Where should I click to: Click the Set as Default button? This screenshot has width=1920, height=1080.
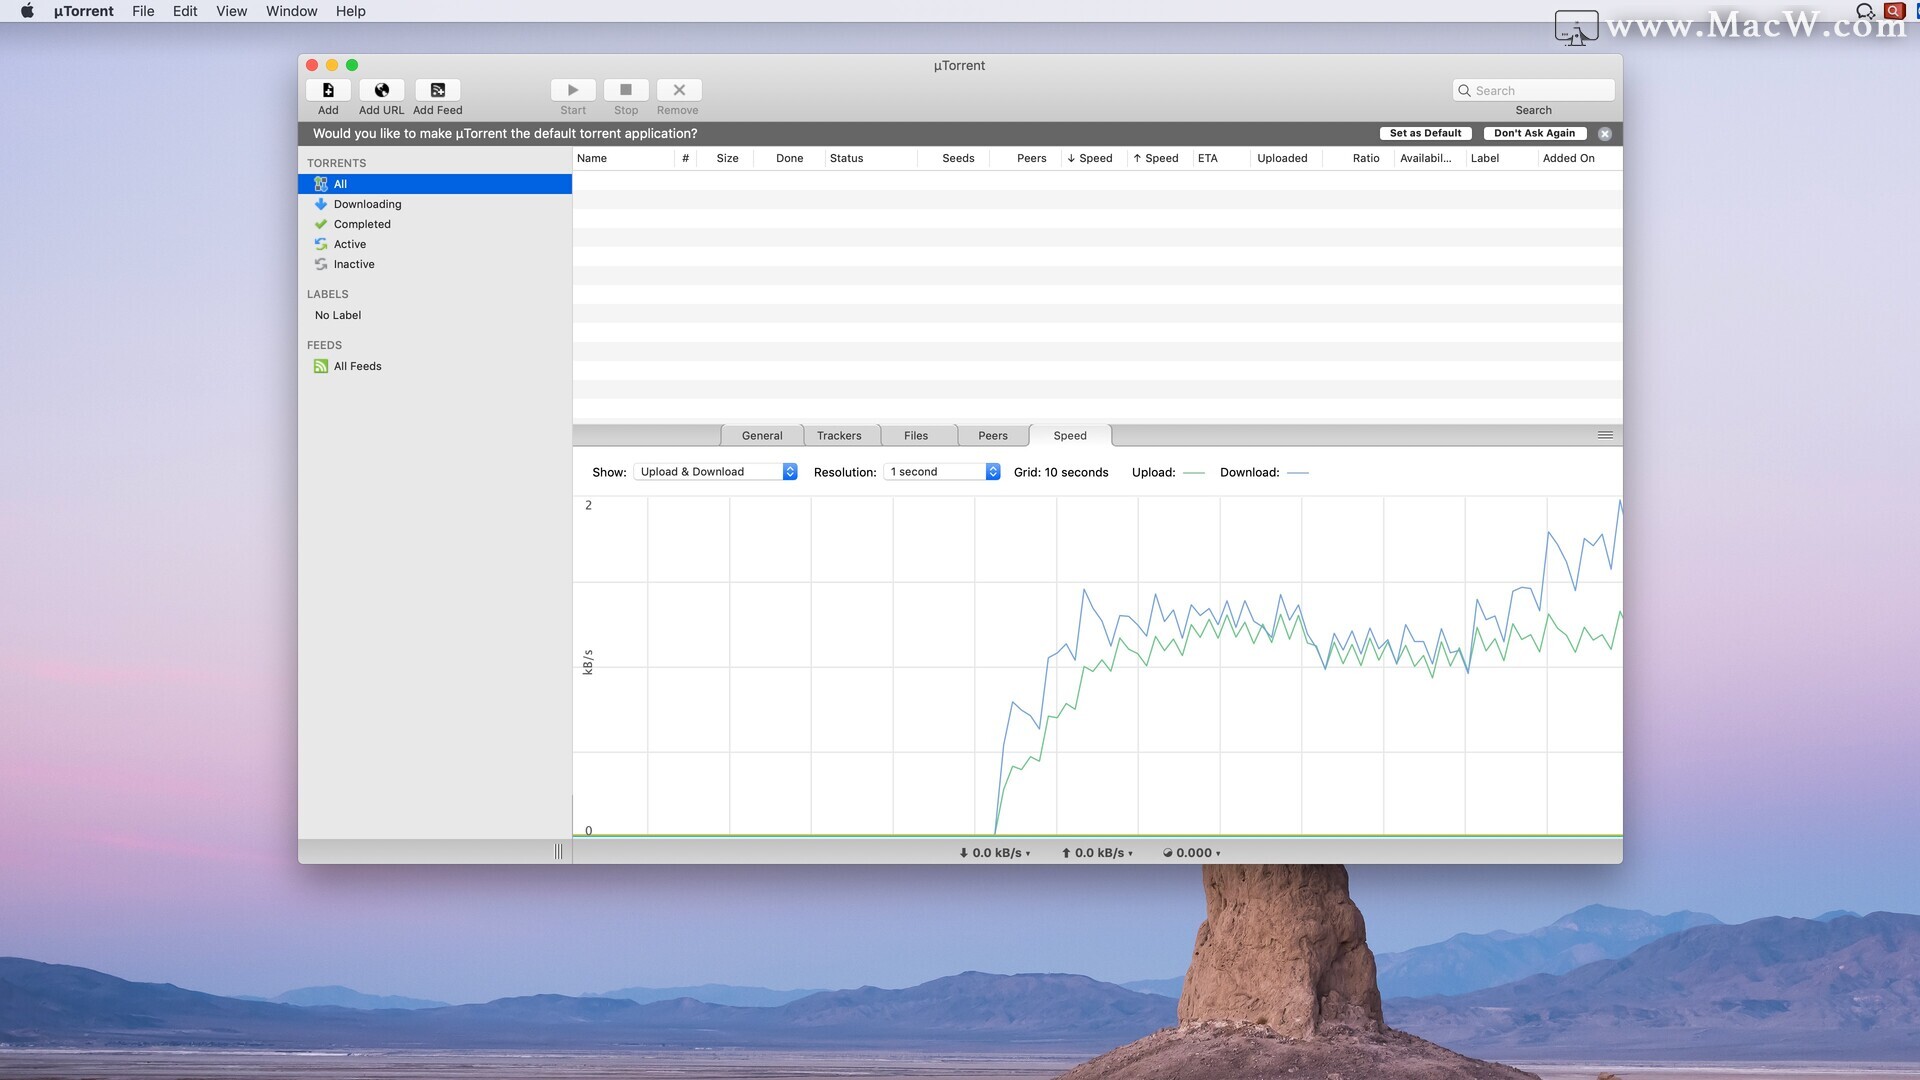point(1425,133)
